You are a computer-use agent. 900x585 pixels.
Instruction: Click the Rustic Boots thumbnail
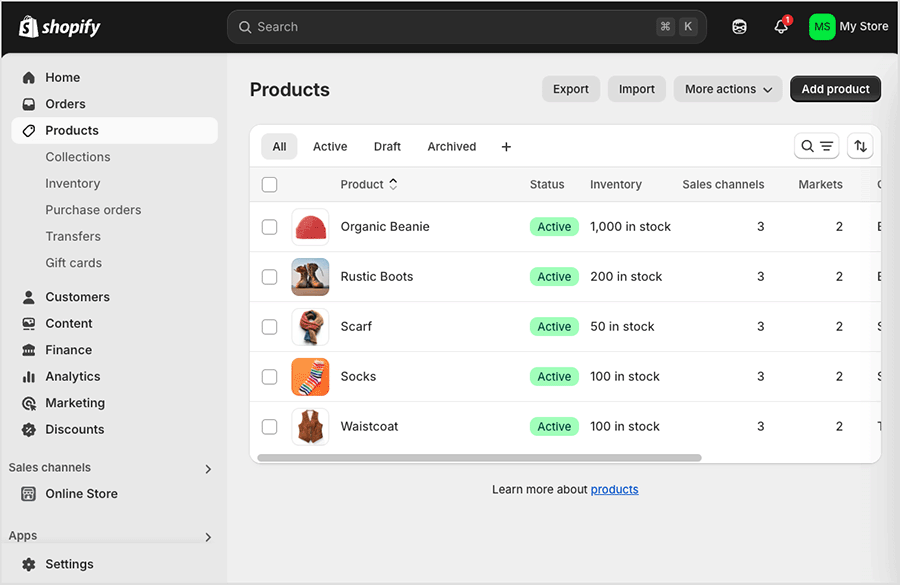click(x=310, y=277)
